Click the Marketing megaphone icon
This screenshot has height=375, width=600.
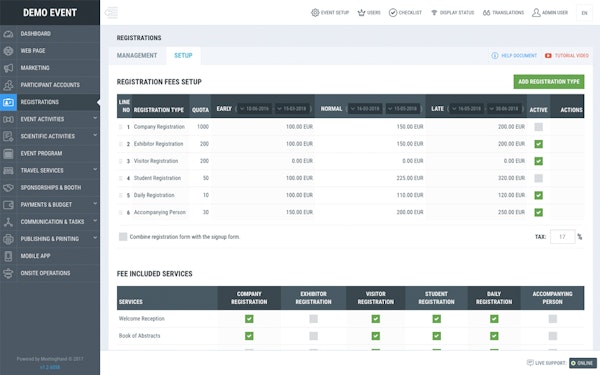[8, 68]
